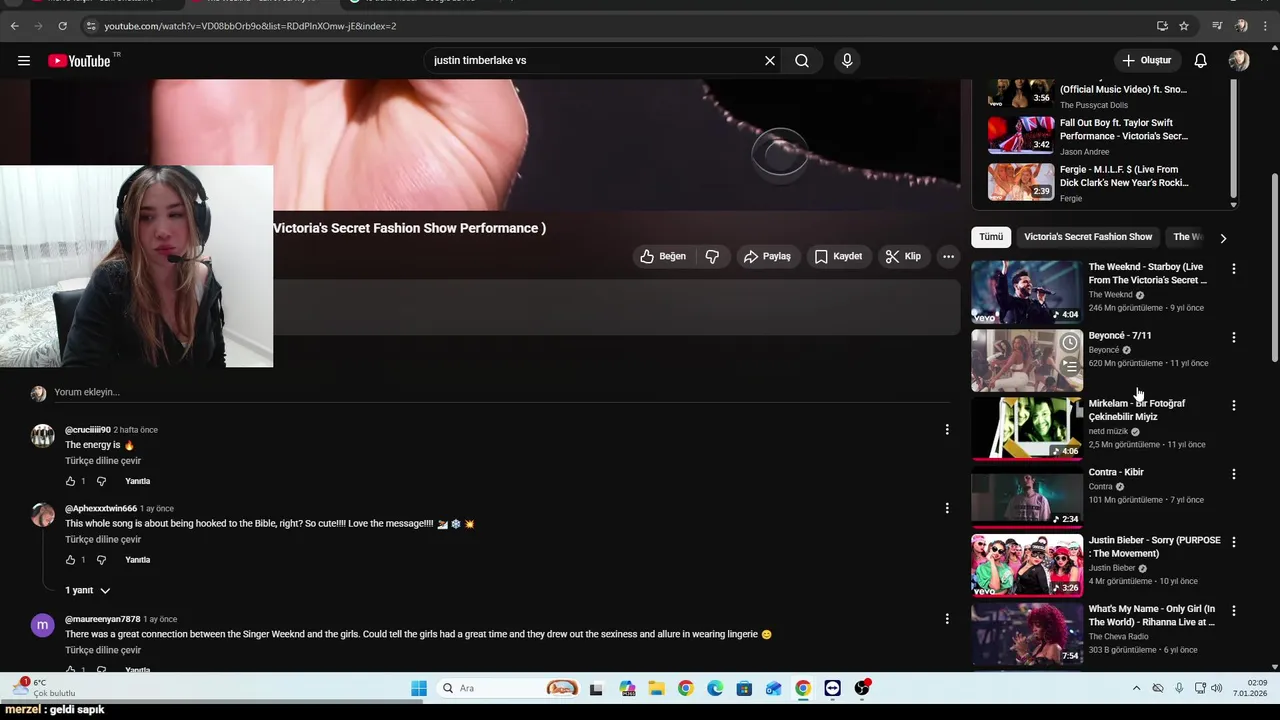1280x720 pixels.
Task: Open YouTube notifications bell
Action: [x=1201, y=61]
